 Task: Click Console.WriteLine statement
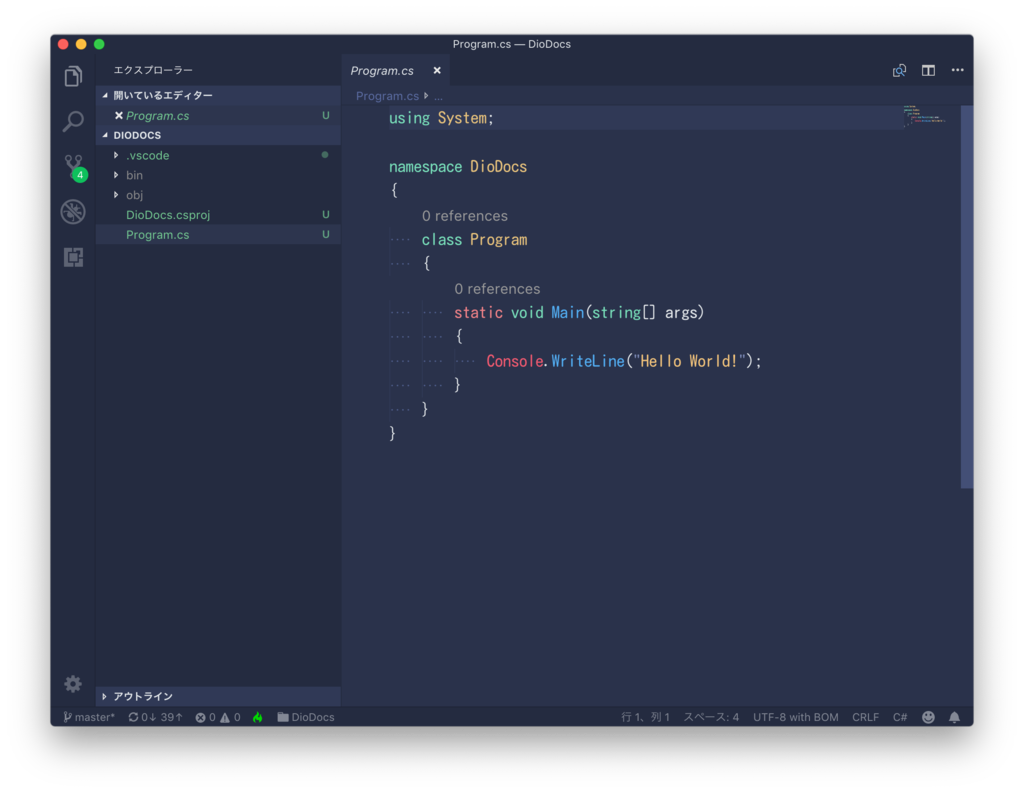[x=624, y=361]
